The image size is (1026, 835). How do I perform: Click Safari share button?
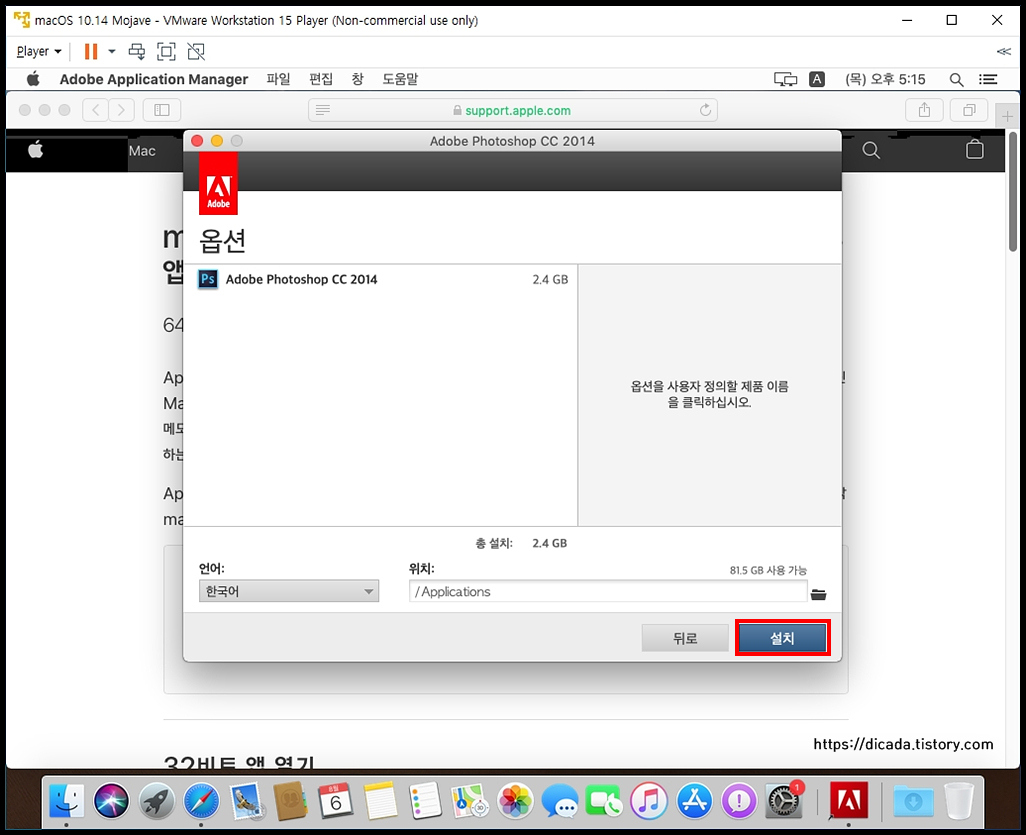coord(924,110)
